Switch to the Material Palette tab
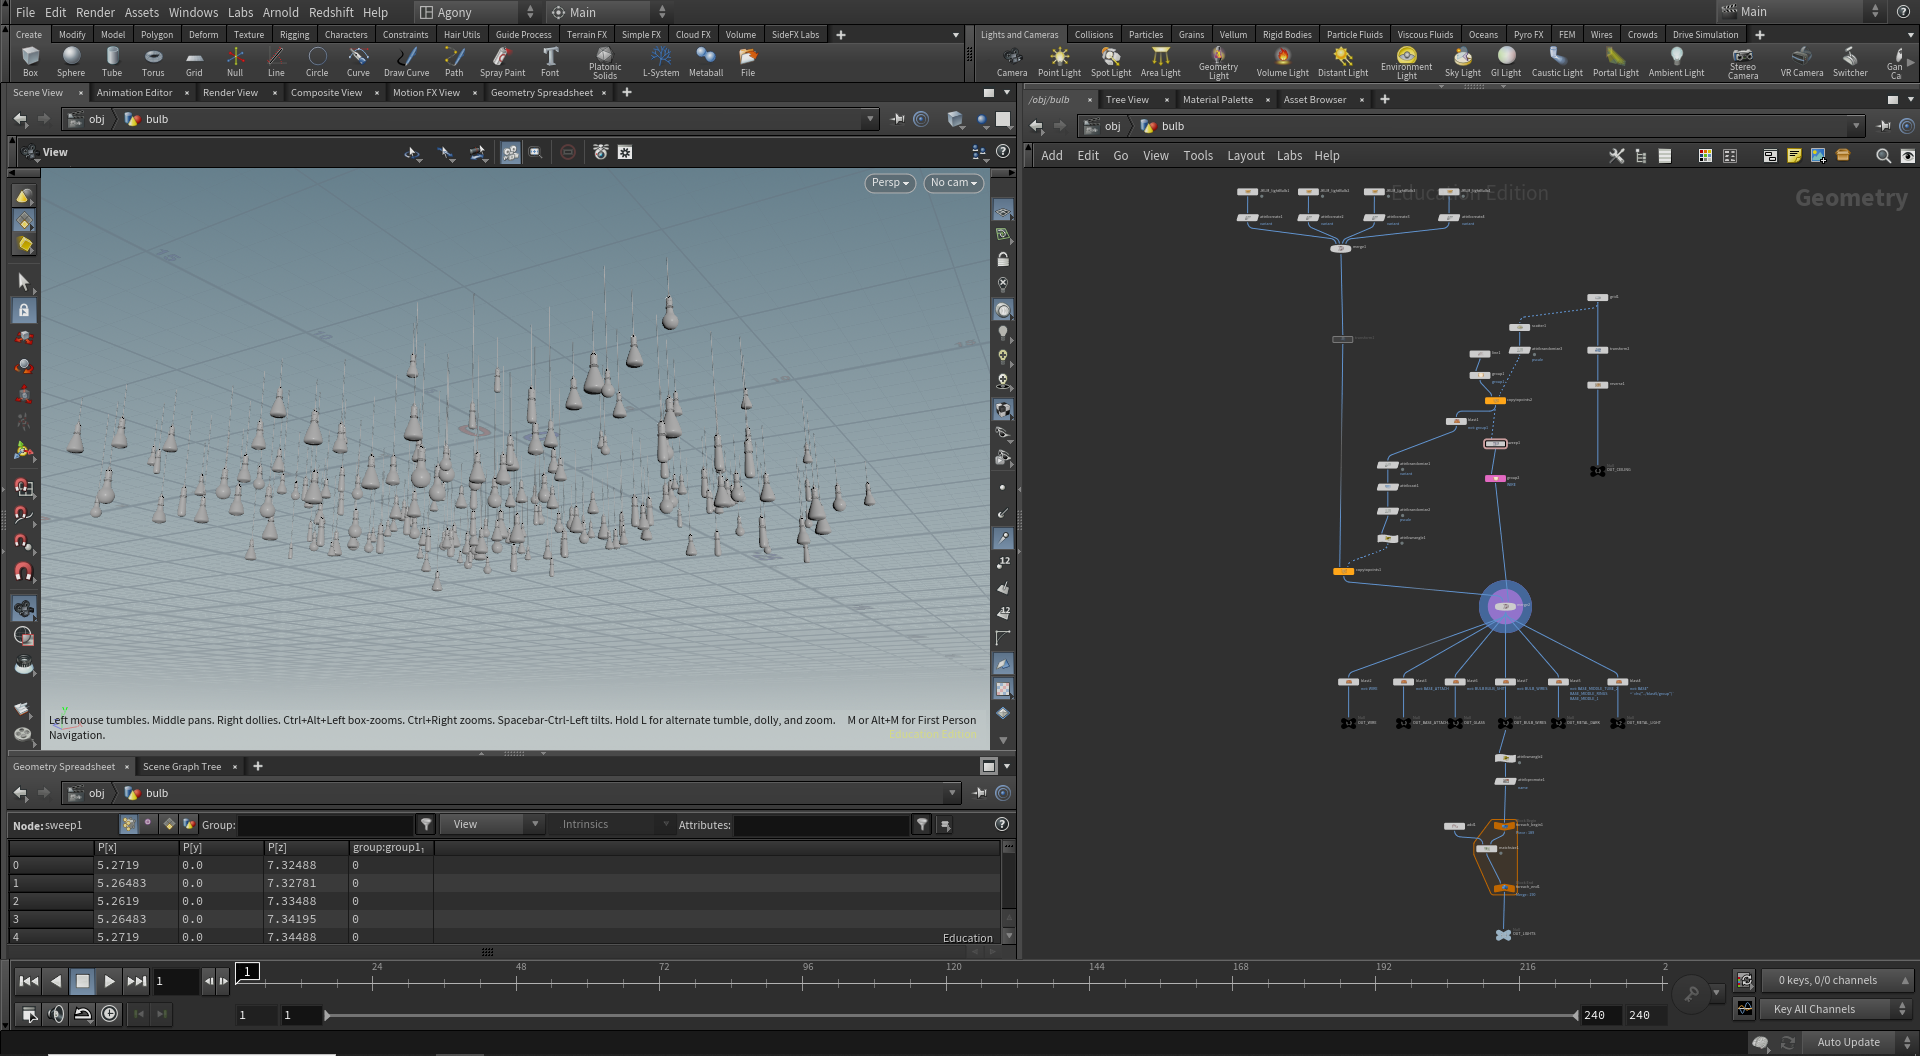1920x1056 pixels. tap(1217, 99)
